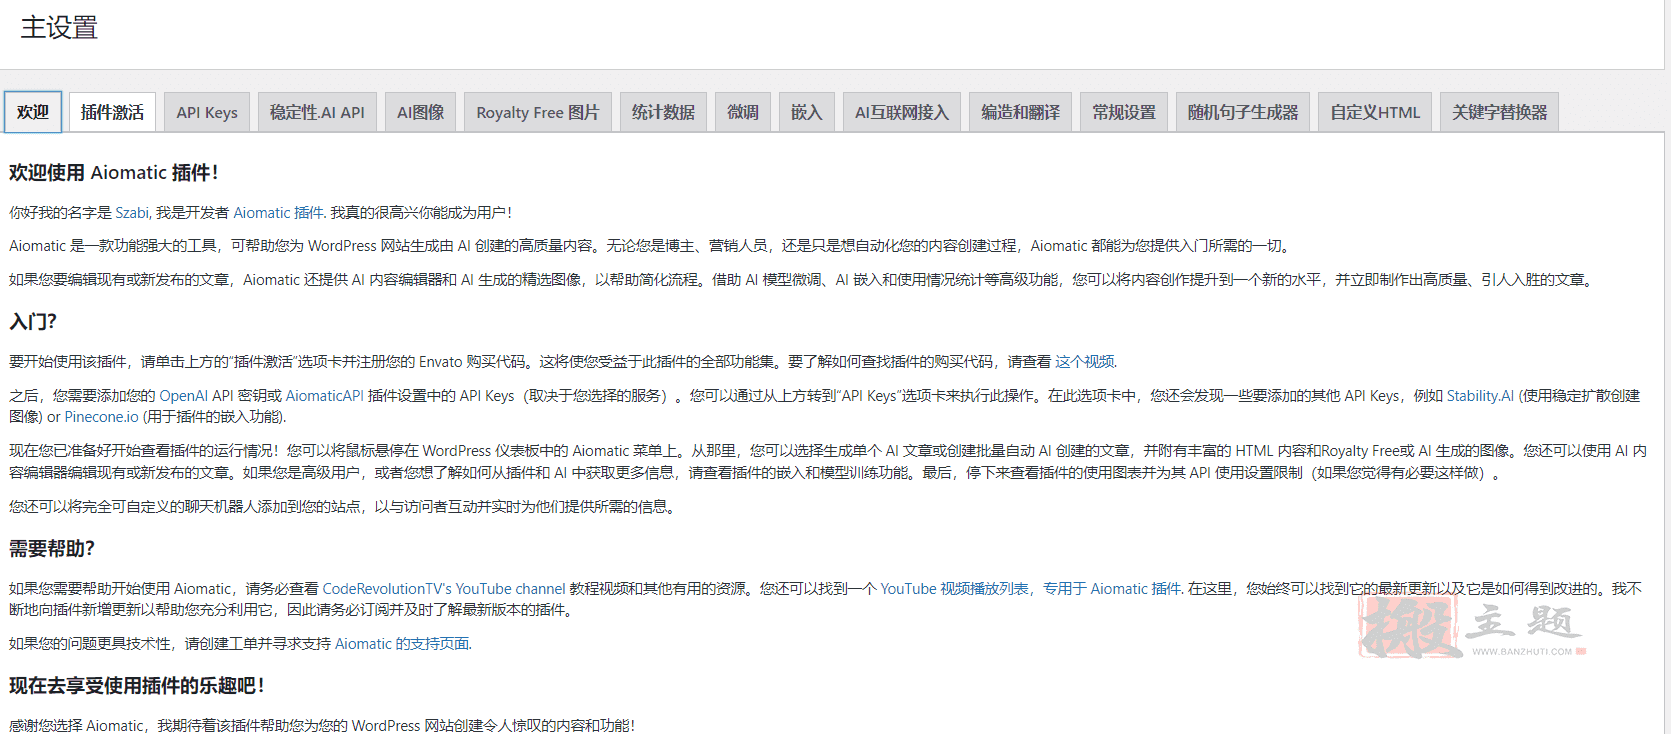Switch to the 嵌入 tab
The width and height of the screenshot is (1671, 734).
click(x=807, y=112)
